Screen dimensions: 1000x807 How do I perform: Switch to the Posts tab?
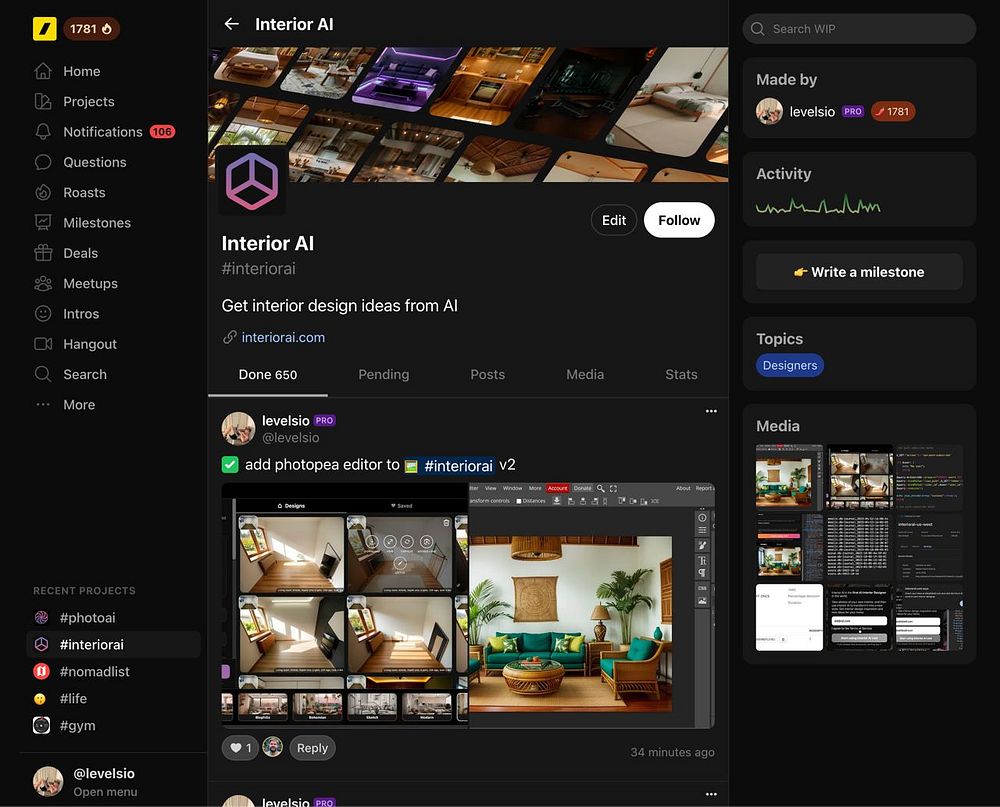pyautogui.click(x=487, y=374)
